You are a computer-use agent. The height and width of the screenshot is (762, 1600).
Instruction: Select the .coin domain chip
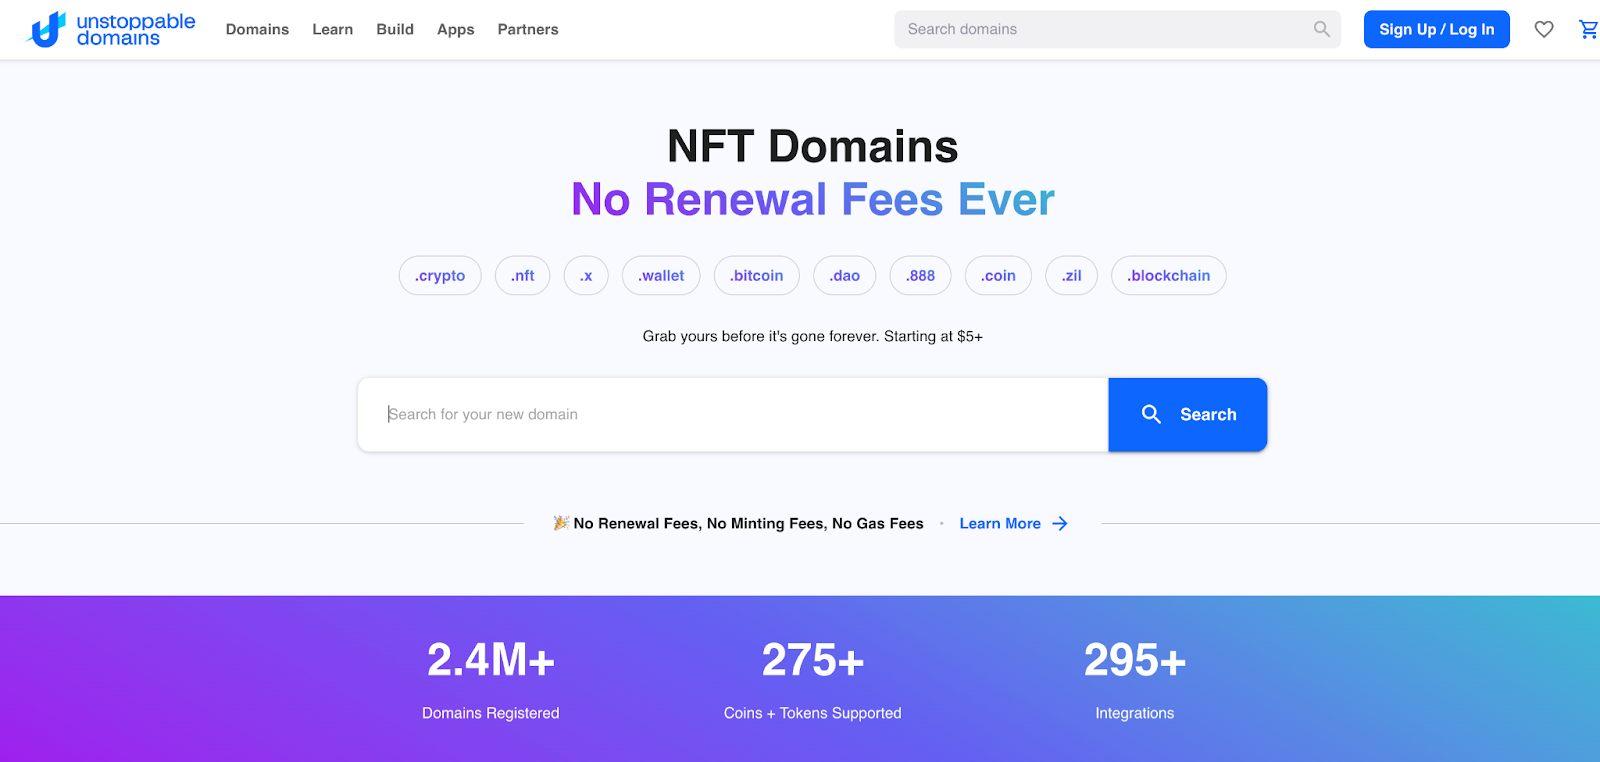click(x=998, y=276)
